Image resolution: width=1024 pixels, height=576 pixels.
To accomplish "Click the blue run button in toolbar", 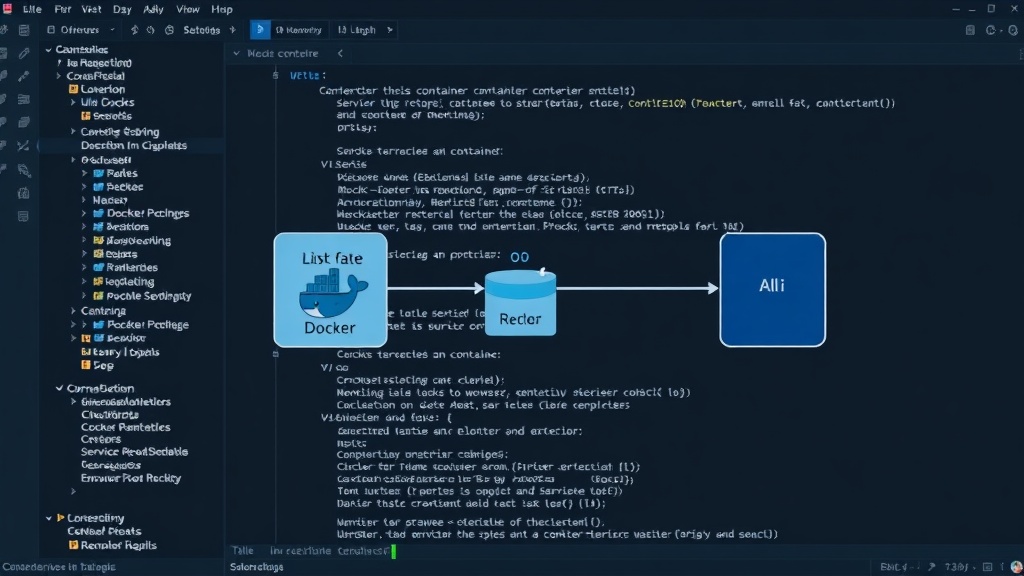I will click(x=260, y=29).
